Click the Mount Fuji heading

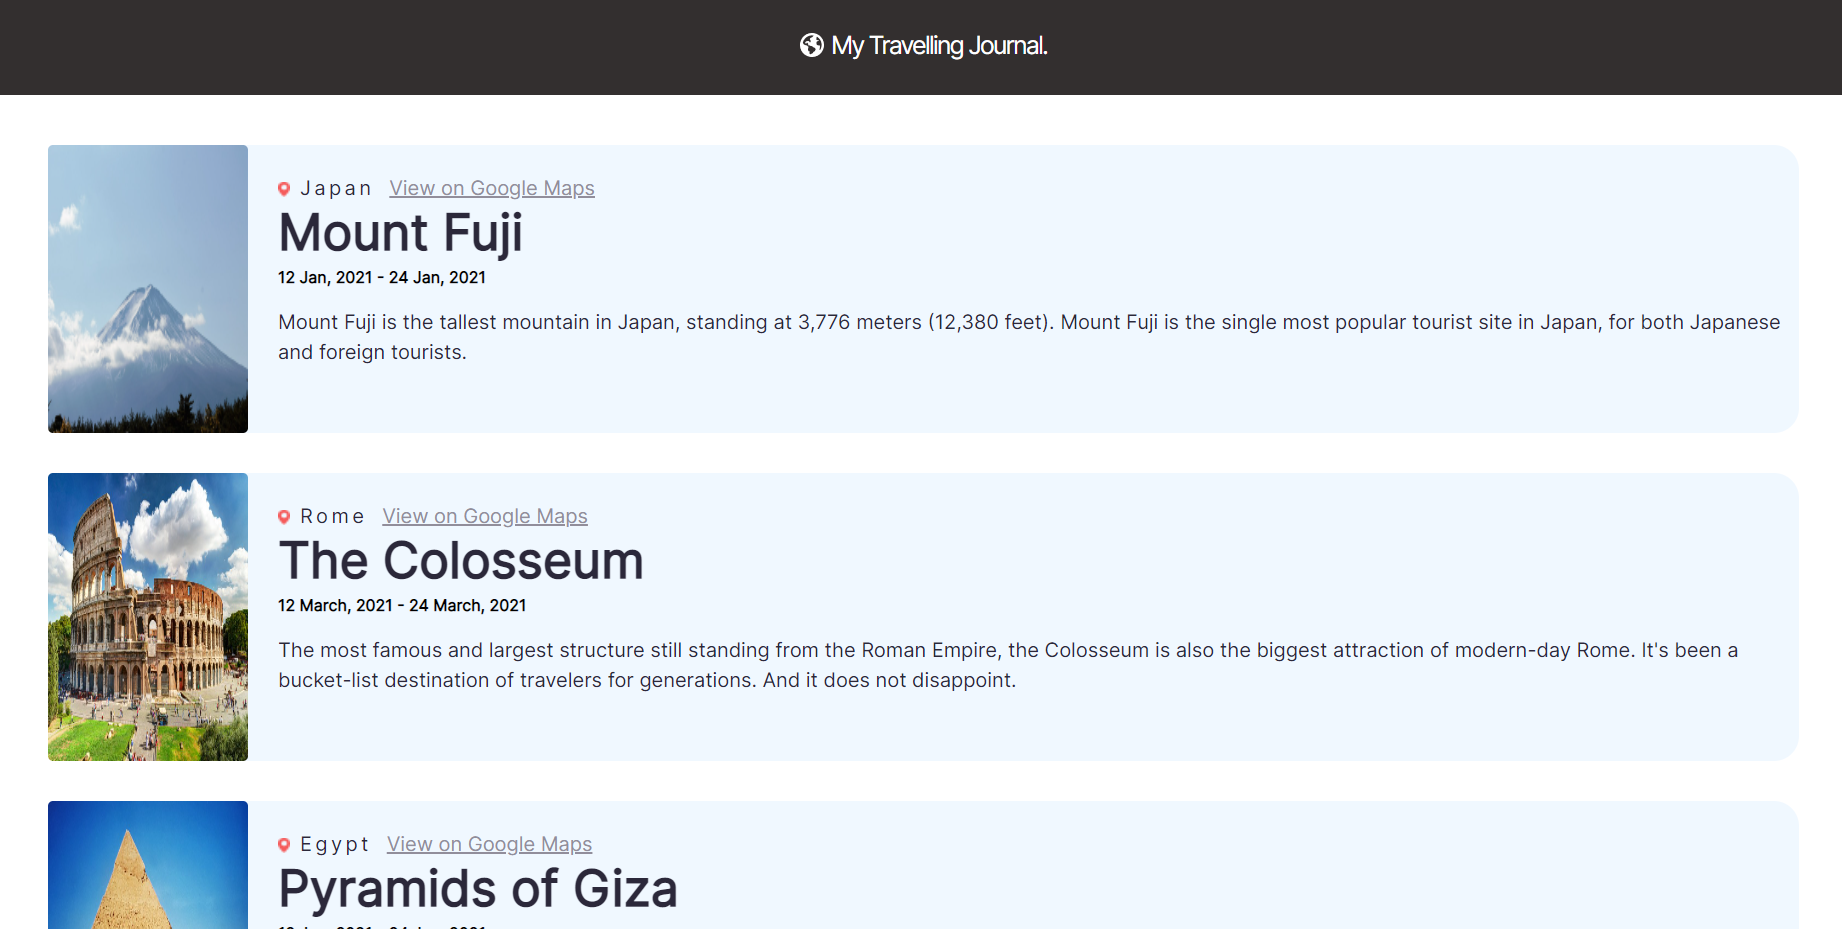coord(400,233)
